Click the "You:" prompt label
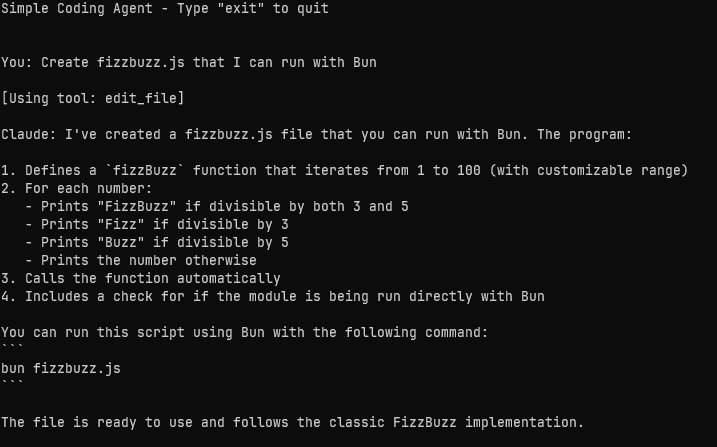The width and height of the screenshot is (717, 447). (x=17, y=63)
